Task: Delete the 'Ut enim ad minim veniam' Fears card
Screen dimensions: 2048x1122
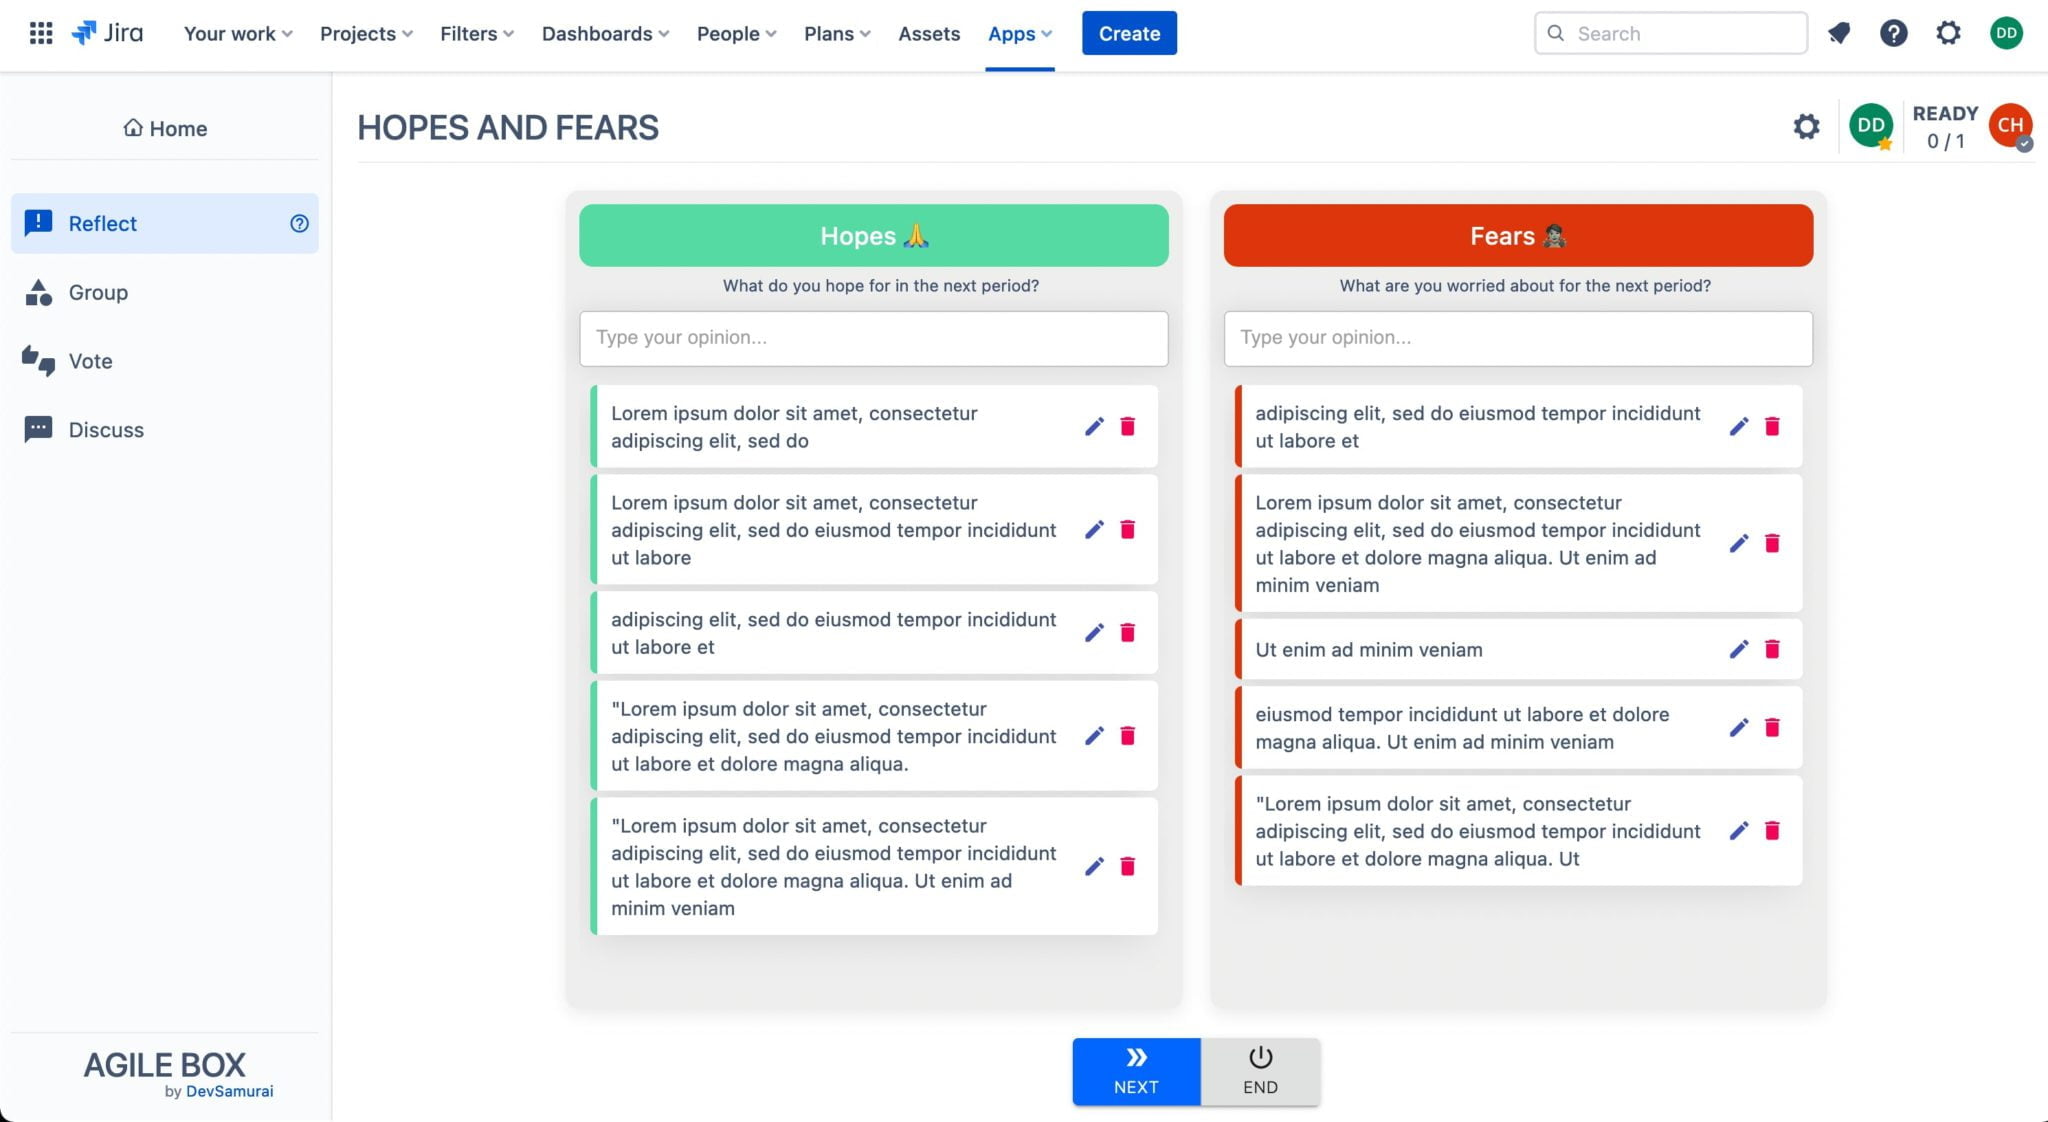Action: pos(1772,649)
